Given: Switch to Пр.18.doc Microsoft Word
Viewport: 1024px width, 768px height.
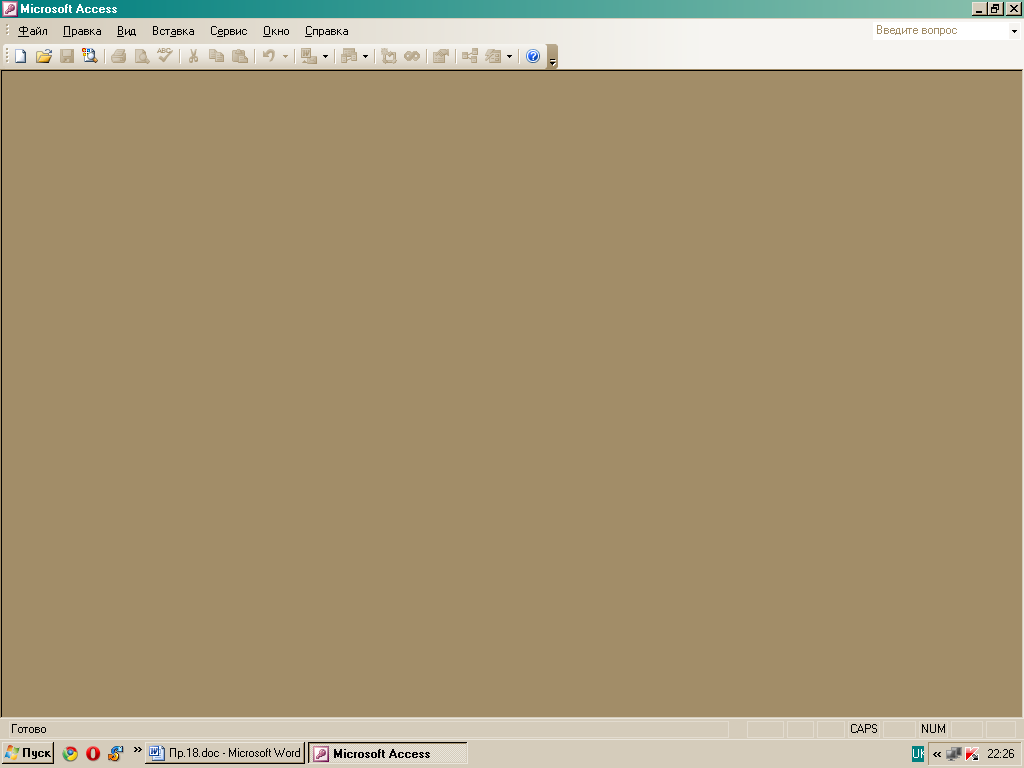Looking at the screenshot, I should pyautogui.click(x=225, y=753).
